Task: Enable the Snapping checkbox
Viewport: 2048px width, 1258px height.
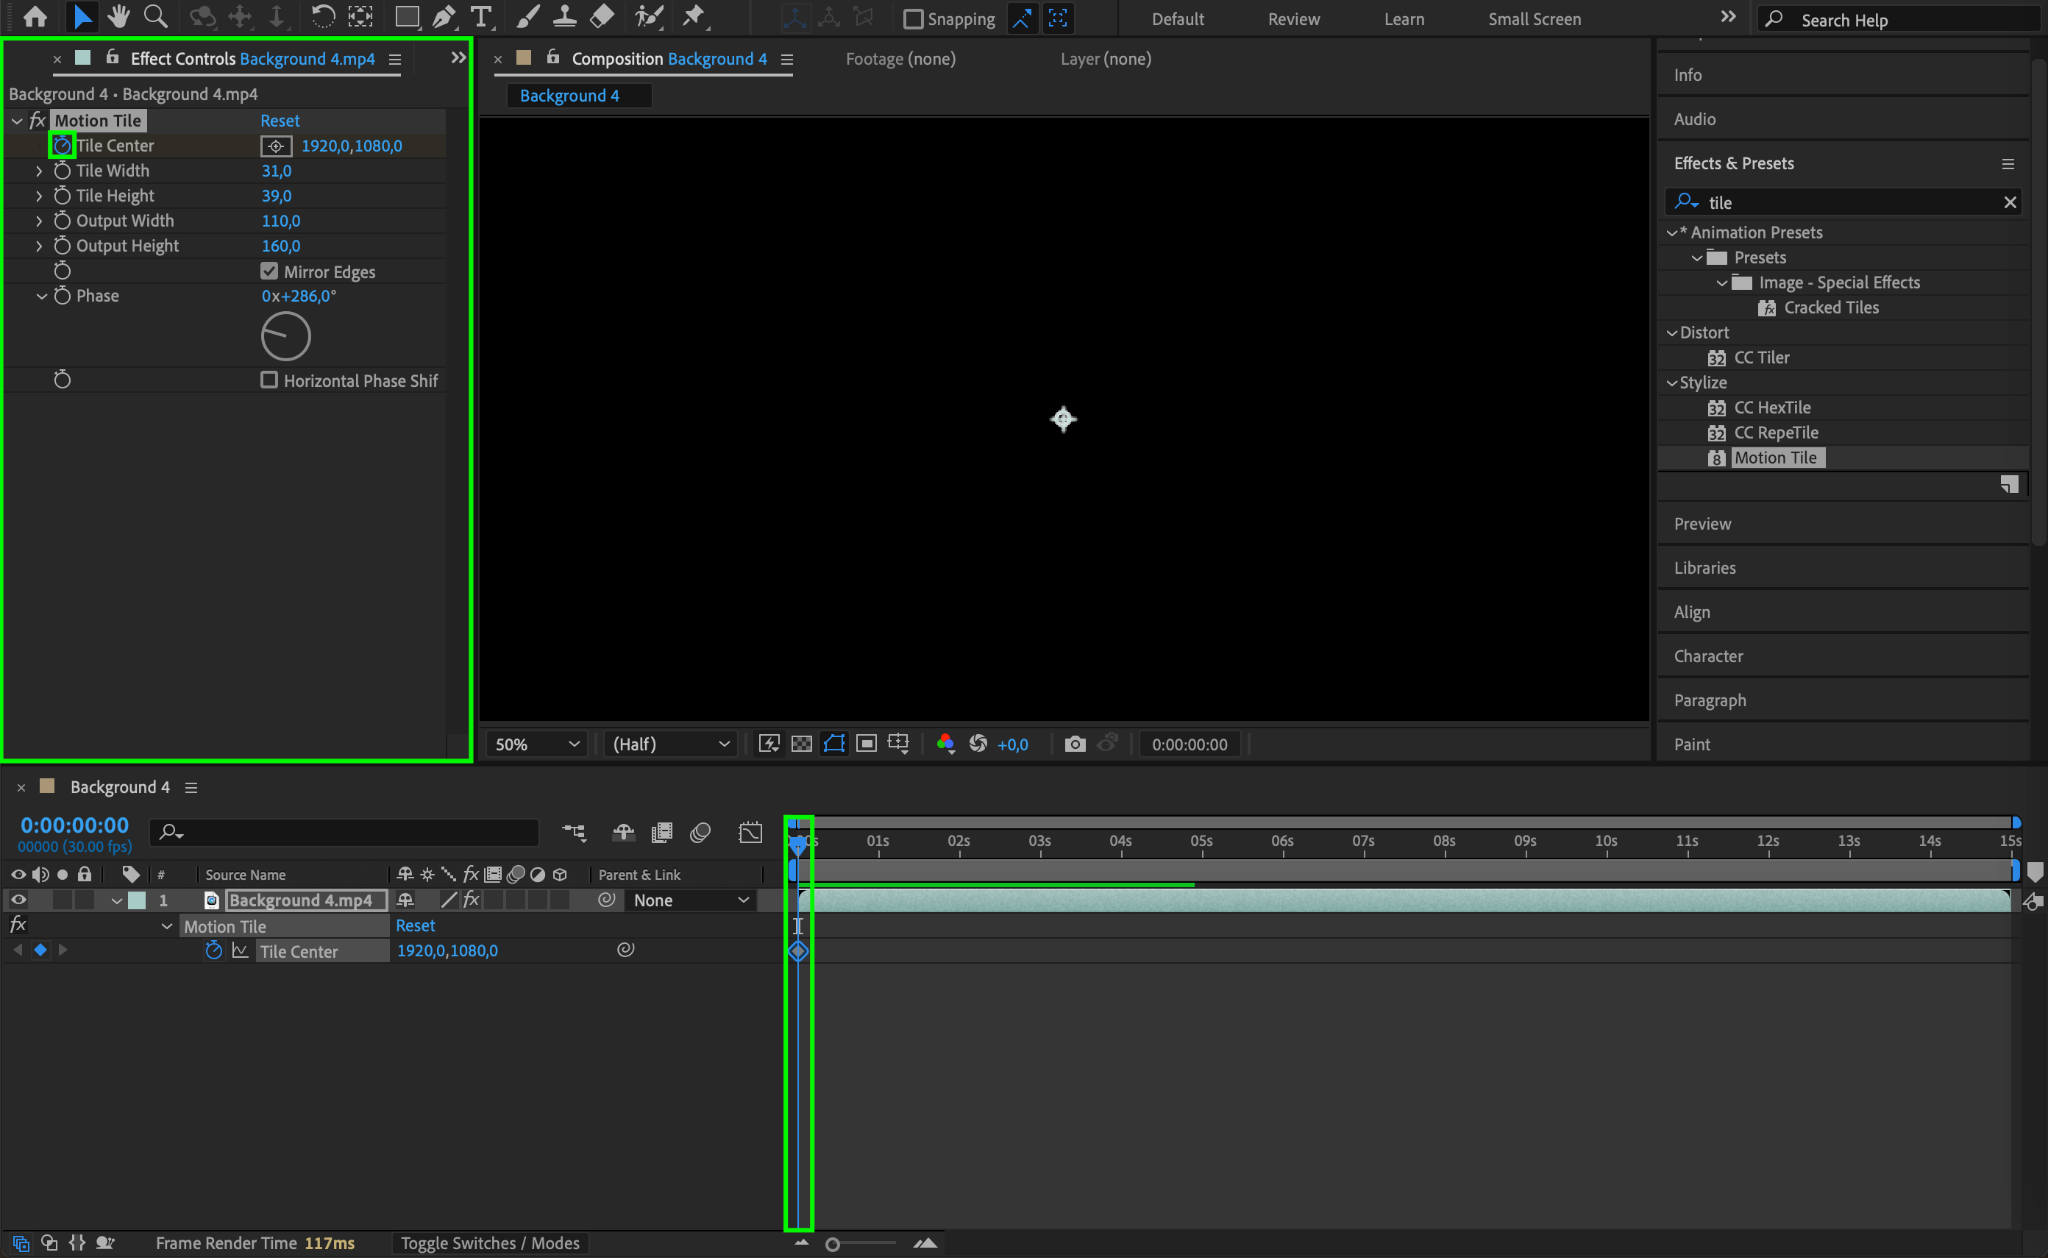Action: pos(913,19)
